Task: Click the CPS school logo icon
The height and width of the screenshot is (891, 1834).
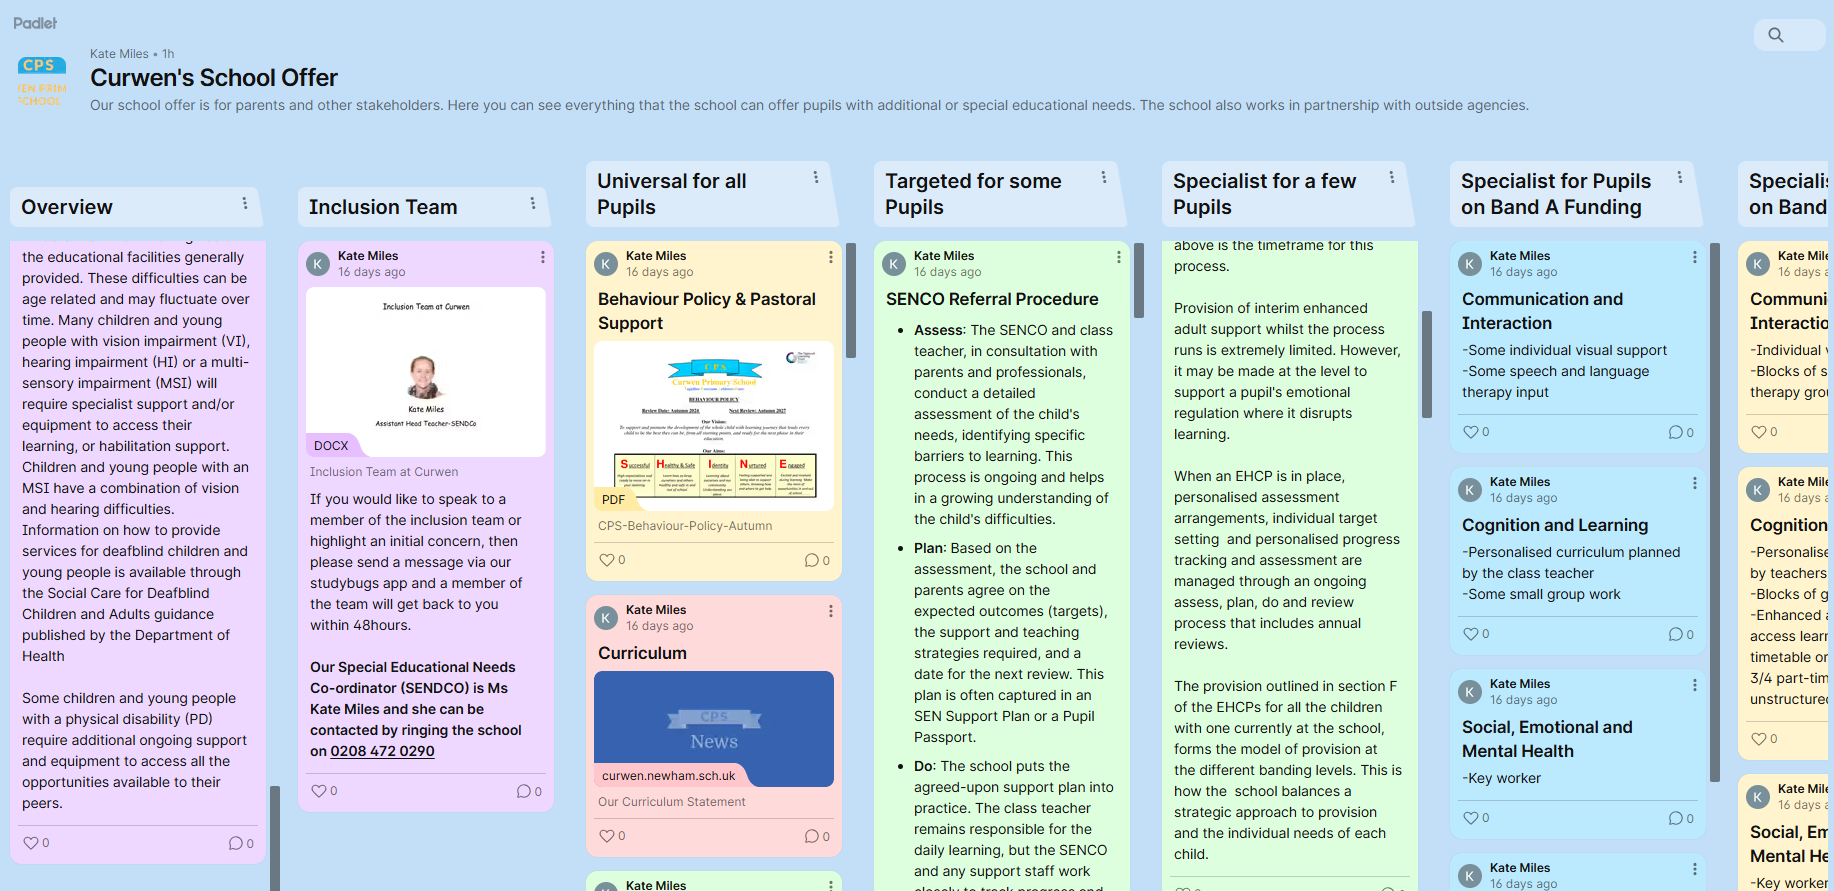Action: point(41,81)
